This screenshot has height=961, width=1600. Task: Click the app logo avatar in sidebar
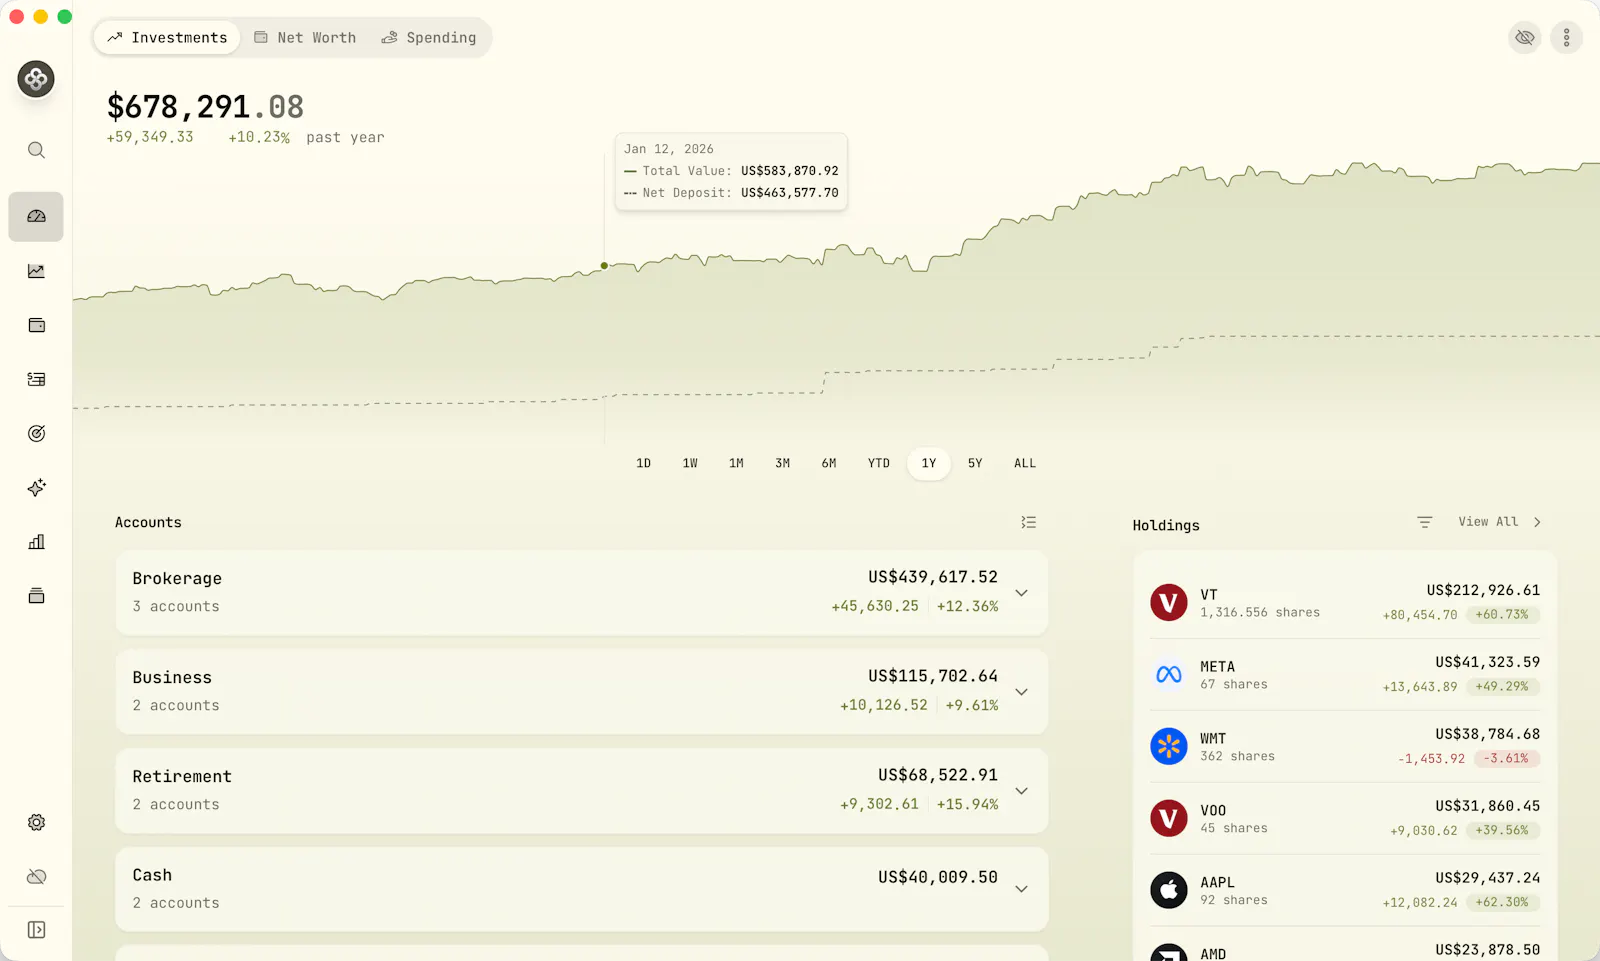click(36, 79)
